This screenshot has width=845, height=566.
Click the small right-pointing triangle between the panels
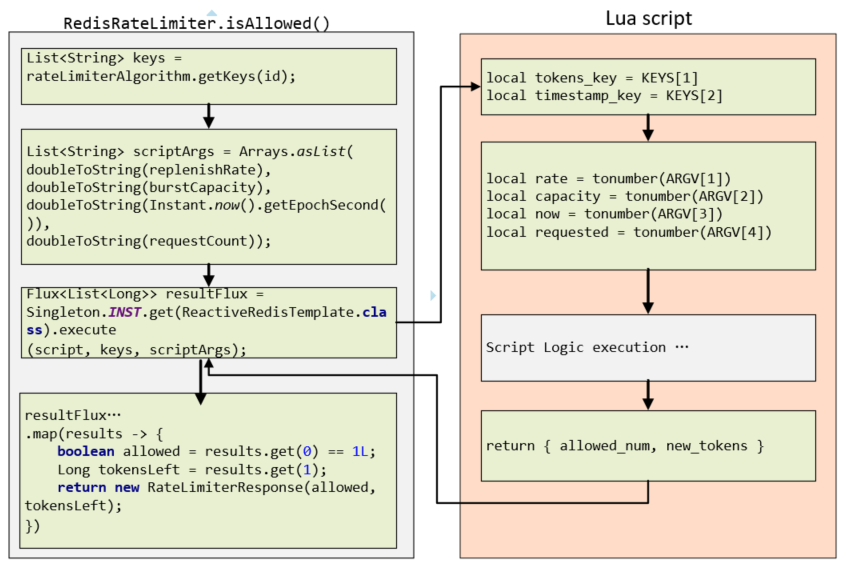click(x=433, y=295)
